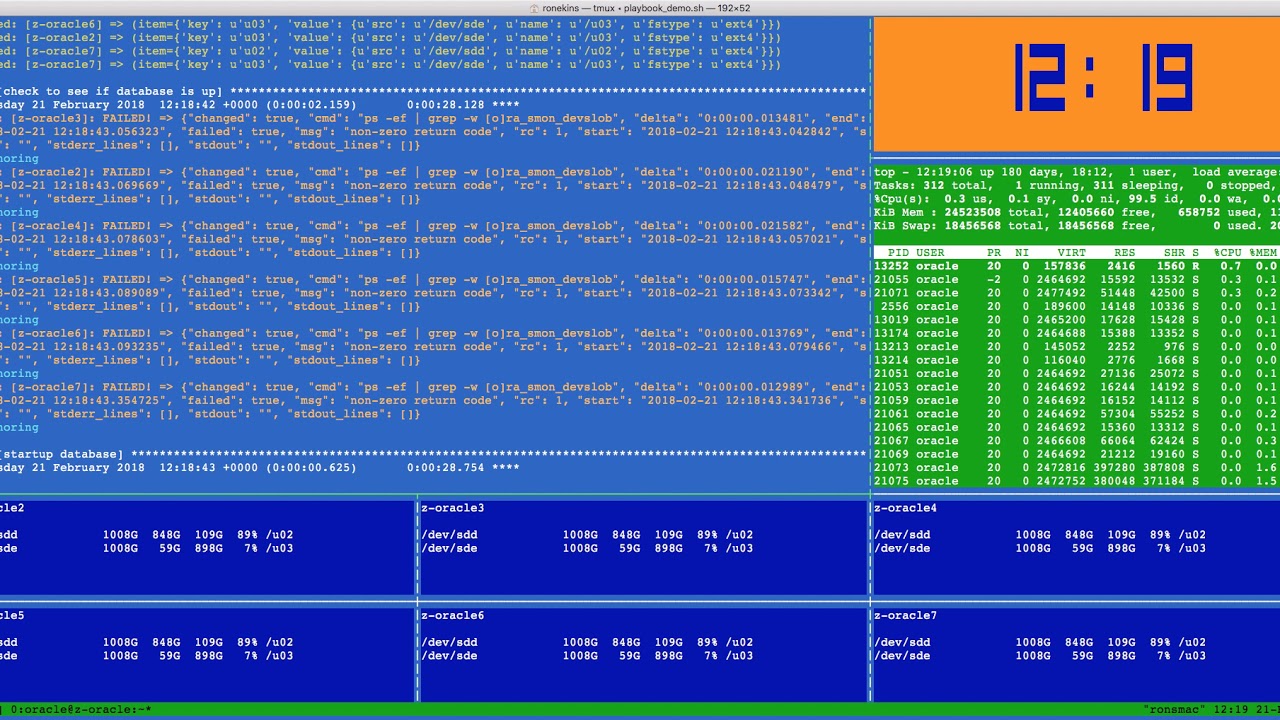Click the SHR column header in top
The width and height of the screenshot is (1280, 720).
1174,253
